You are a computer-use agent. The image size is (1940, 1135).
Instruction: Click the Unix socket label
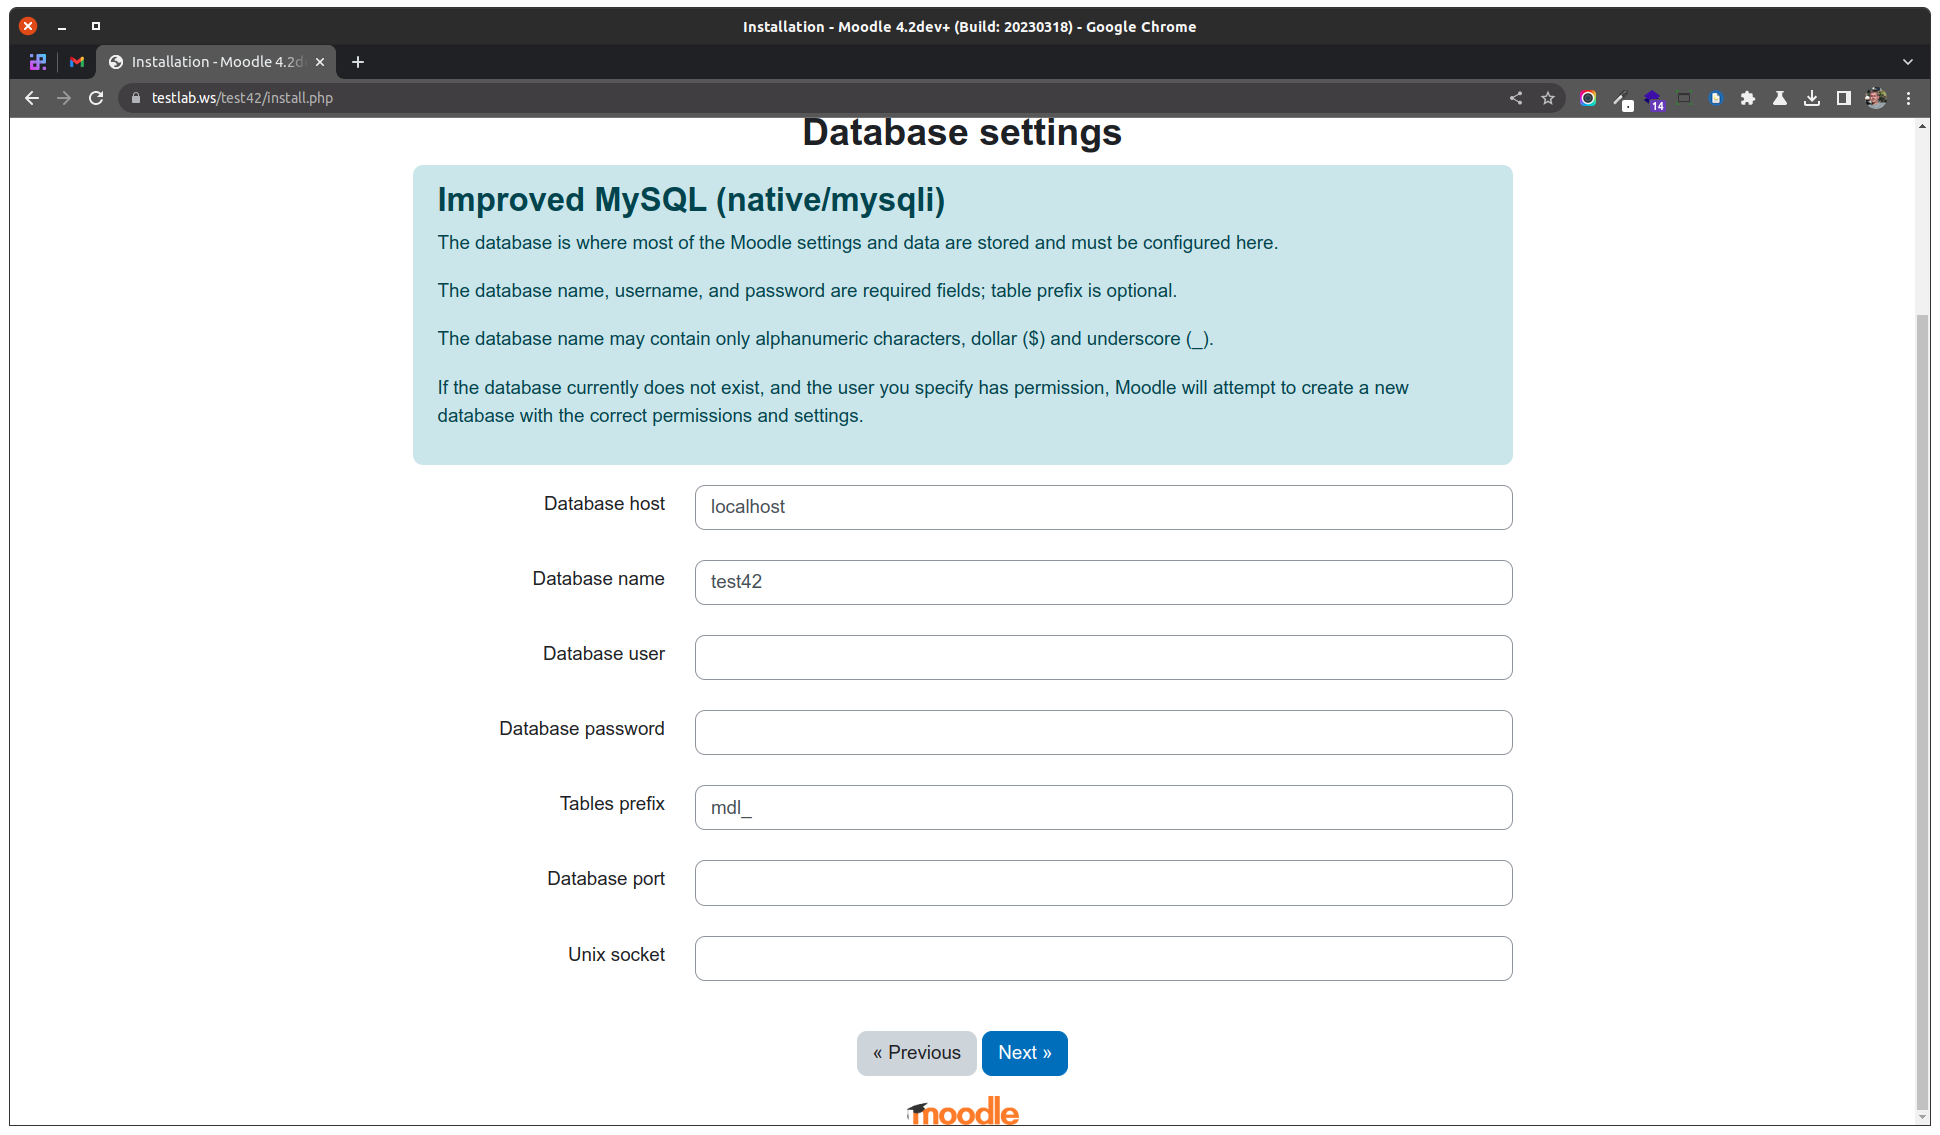tap(616, 955)
